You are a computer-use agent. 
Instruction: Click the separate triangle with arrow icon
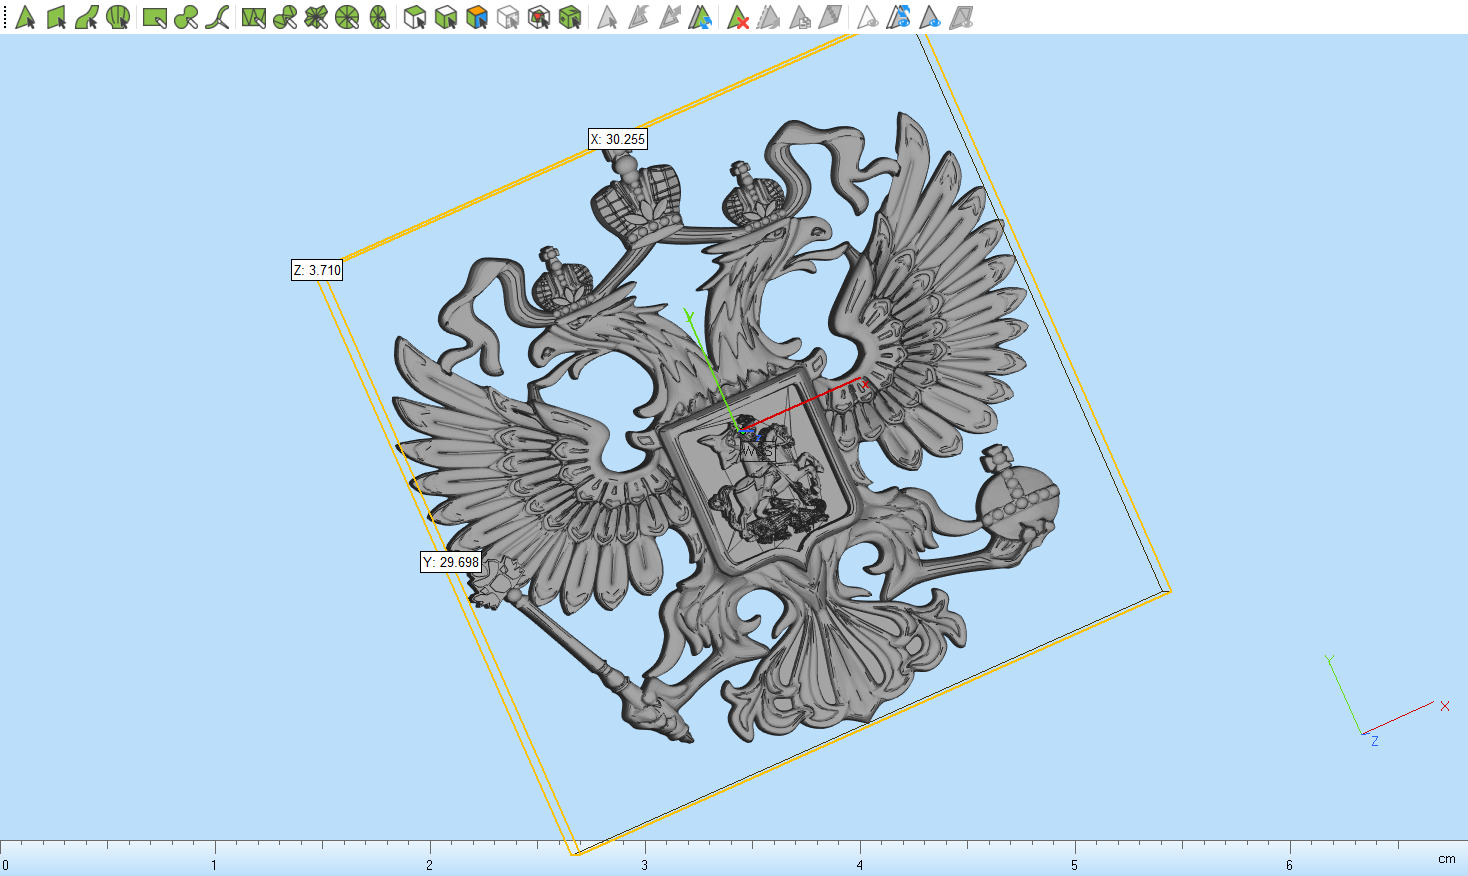pos(768,17)
